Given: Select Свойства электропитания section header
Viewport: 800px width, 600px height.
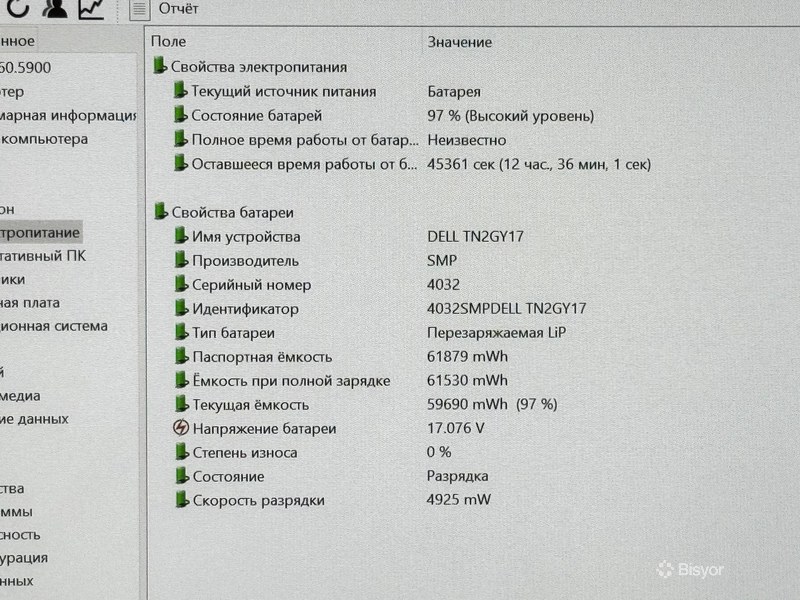Looking at the screenshot, I should point(259,67).
